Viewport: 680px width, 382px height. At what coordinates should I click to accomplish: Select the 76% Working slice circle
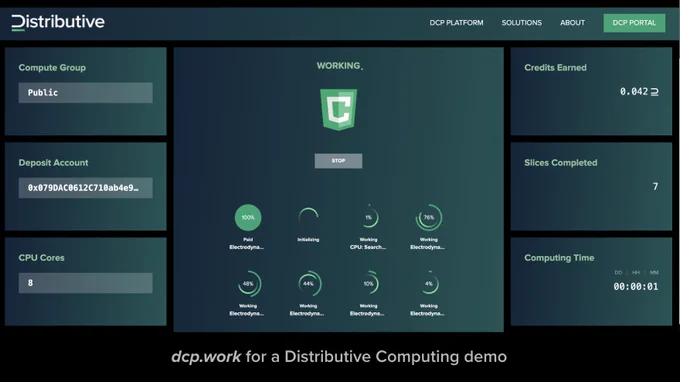click(x=428, y=218)
